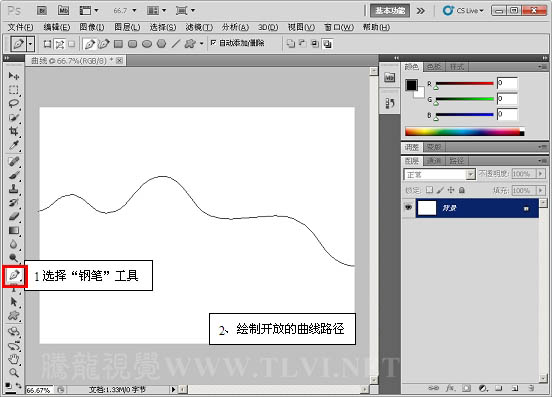Open the Opacity slider arrow
This screenshot has width=552, height=397.
540,174
